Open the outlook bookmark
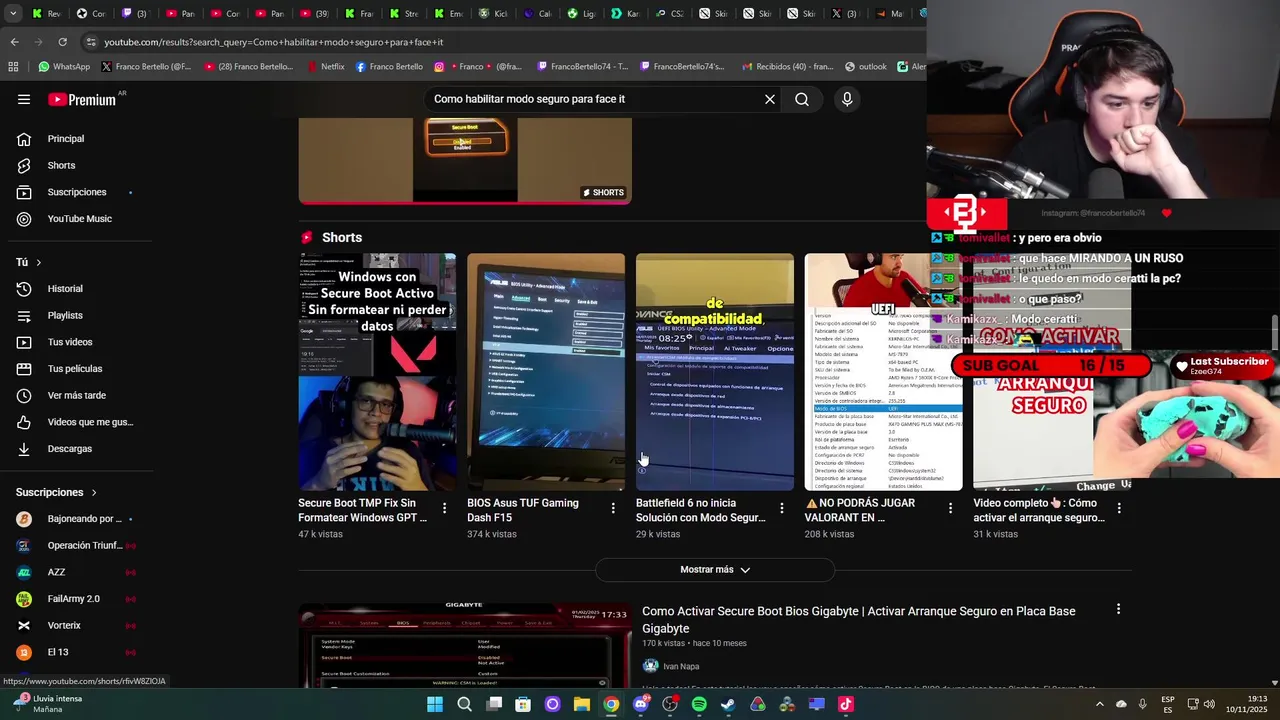 click(866, 67)
